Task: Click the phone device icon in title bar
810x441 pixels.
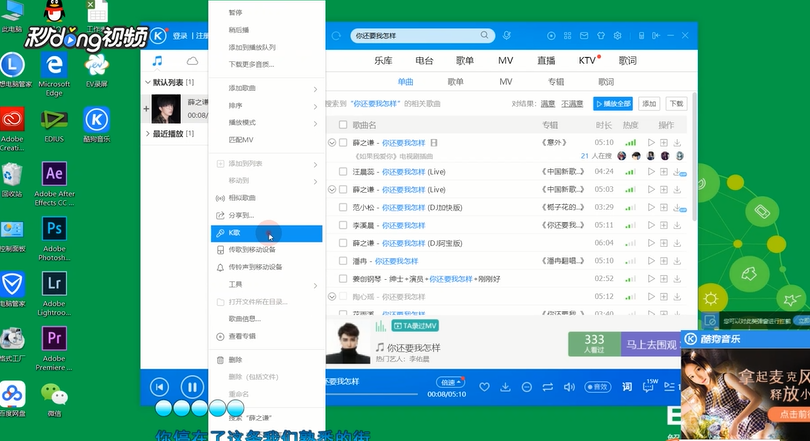Action: (x=641, y=36)
